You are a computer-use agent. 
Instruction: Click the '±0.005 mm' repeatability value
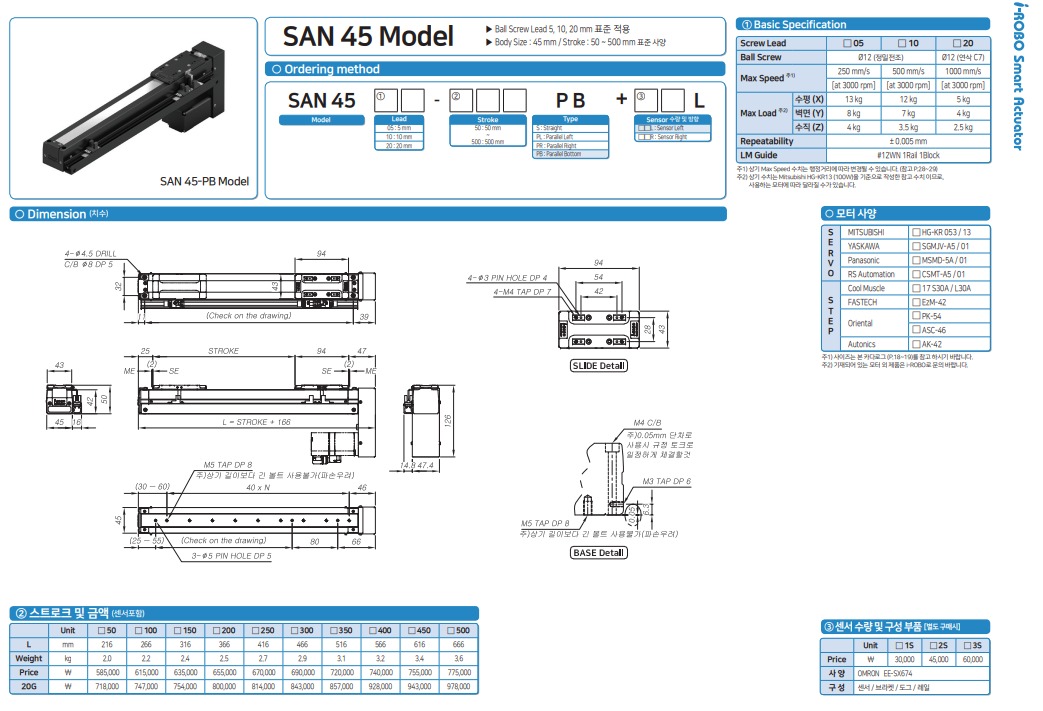[x=908, y=142]
